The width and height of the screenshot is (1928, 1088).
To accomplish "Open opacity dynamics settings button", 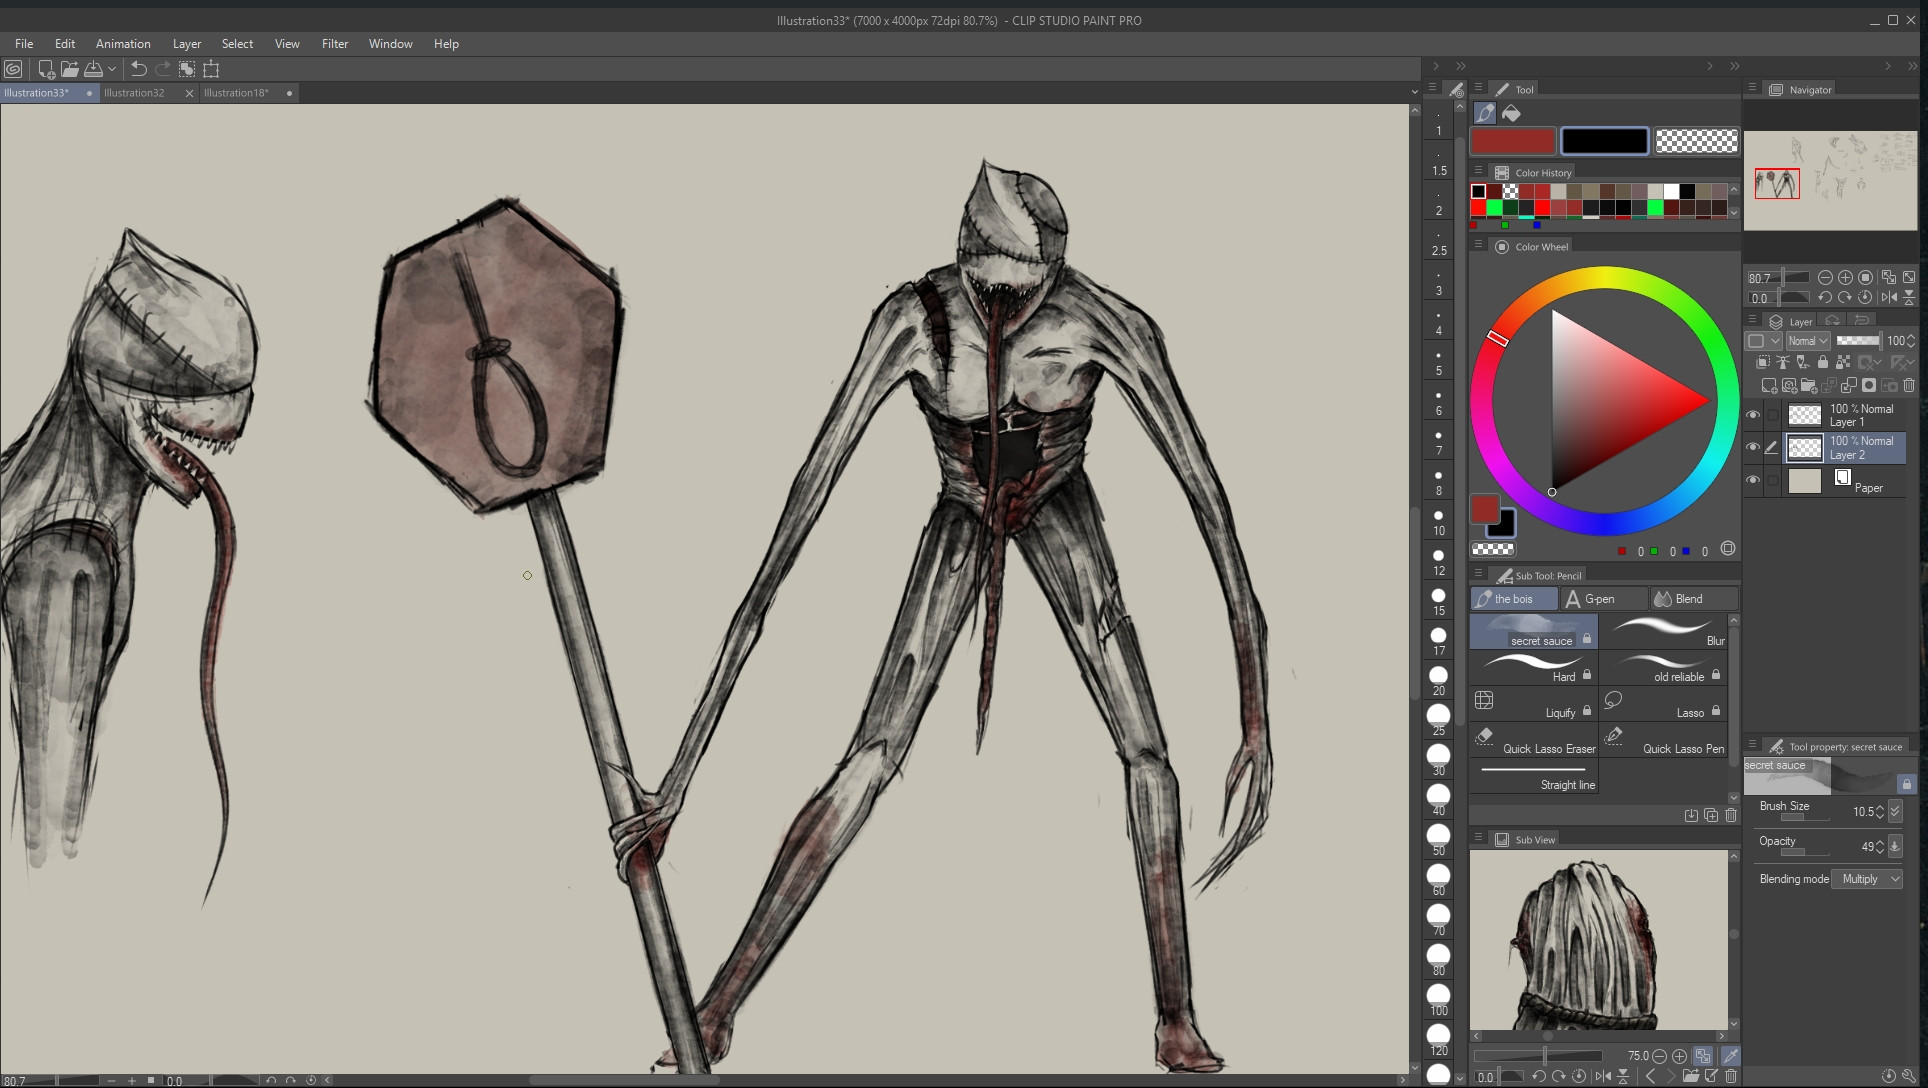I will pos(1895,847).
